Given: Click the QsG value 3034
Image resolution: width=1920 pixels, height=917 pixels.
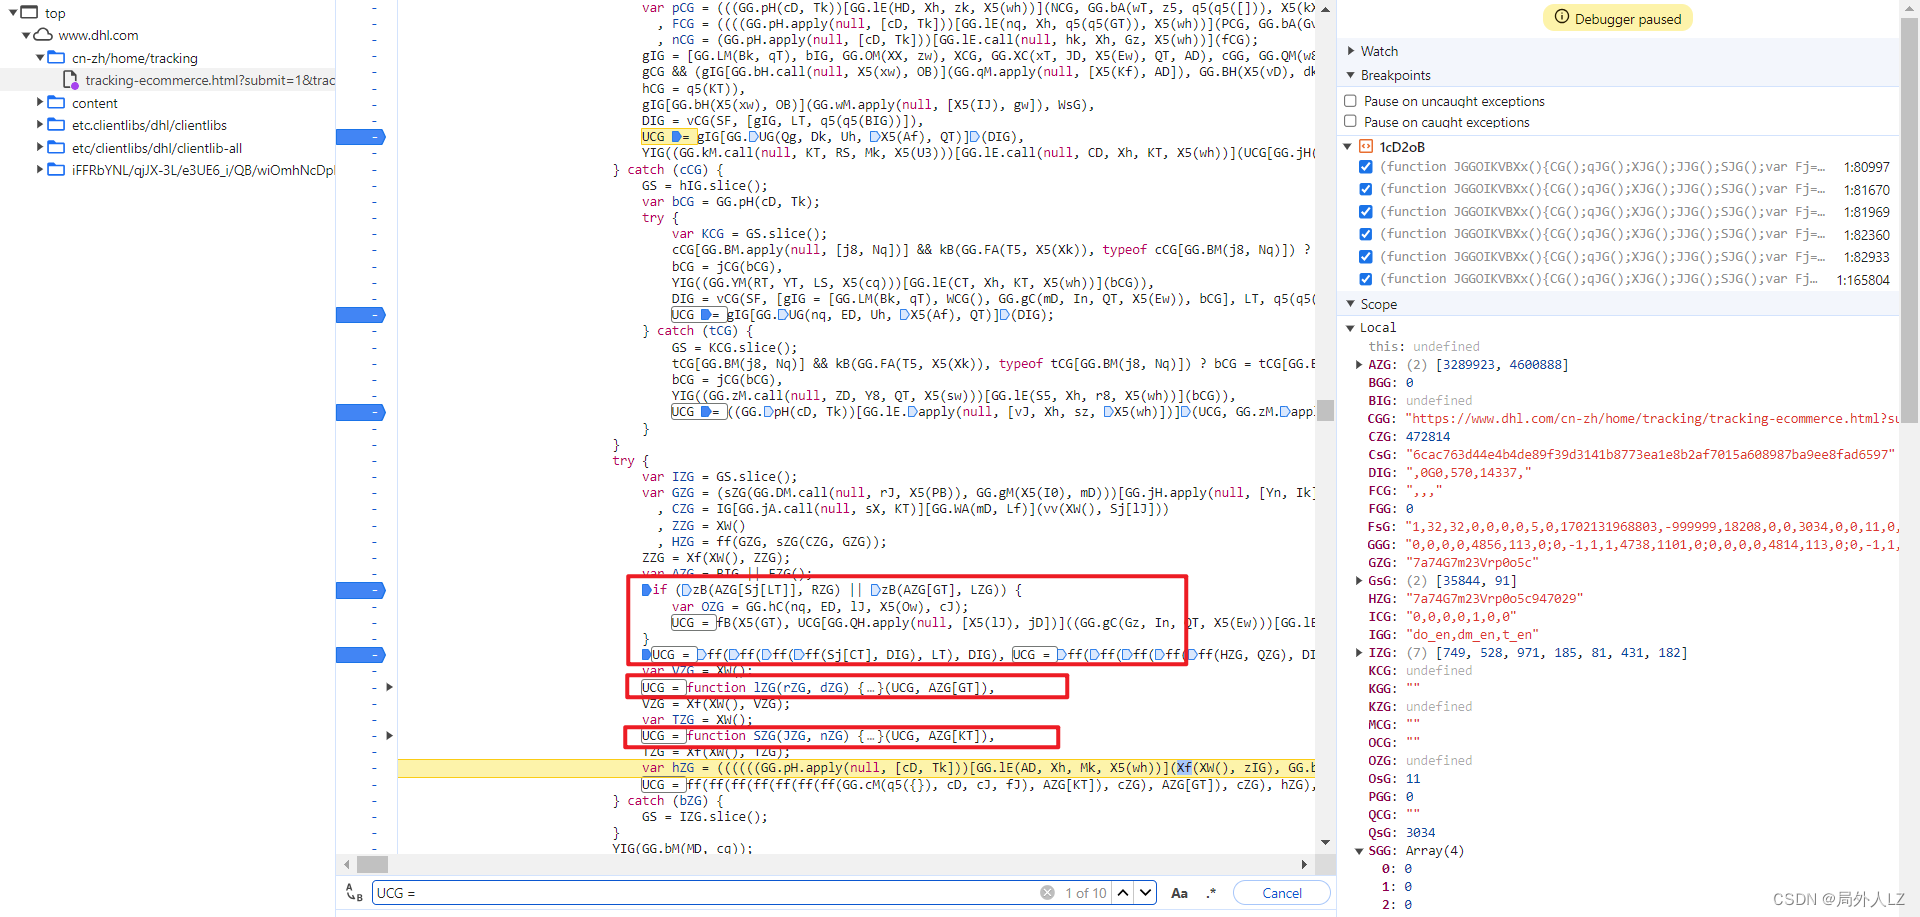Looking at the screenshot, I should click(x=1420, y=833).
